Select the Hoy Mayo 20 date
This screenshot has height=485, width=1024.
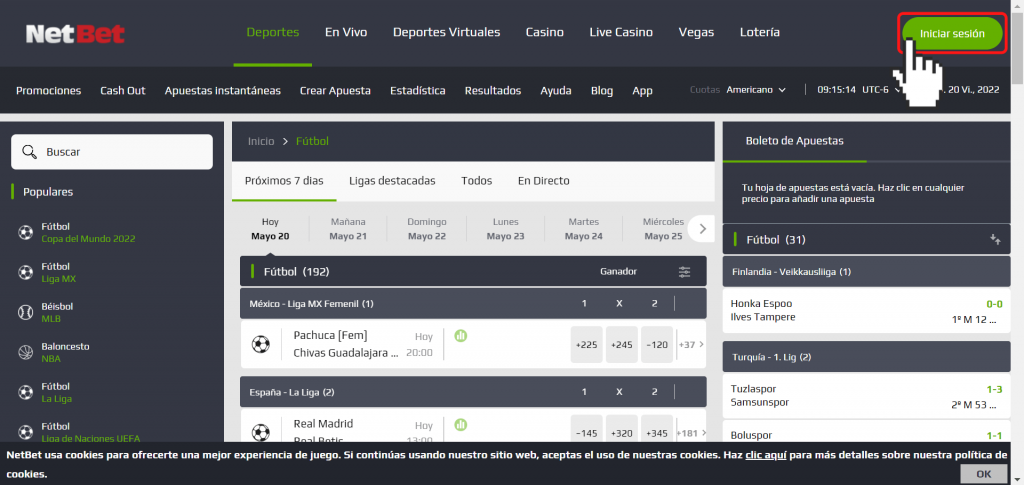[x=270, y=229]
